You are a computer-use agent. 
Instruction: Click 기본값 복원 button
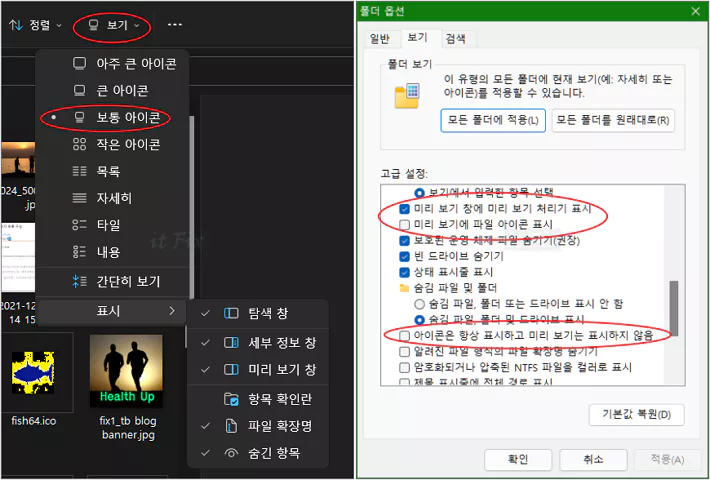tap(636, 415)
